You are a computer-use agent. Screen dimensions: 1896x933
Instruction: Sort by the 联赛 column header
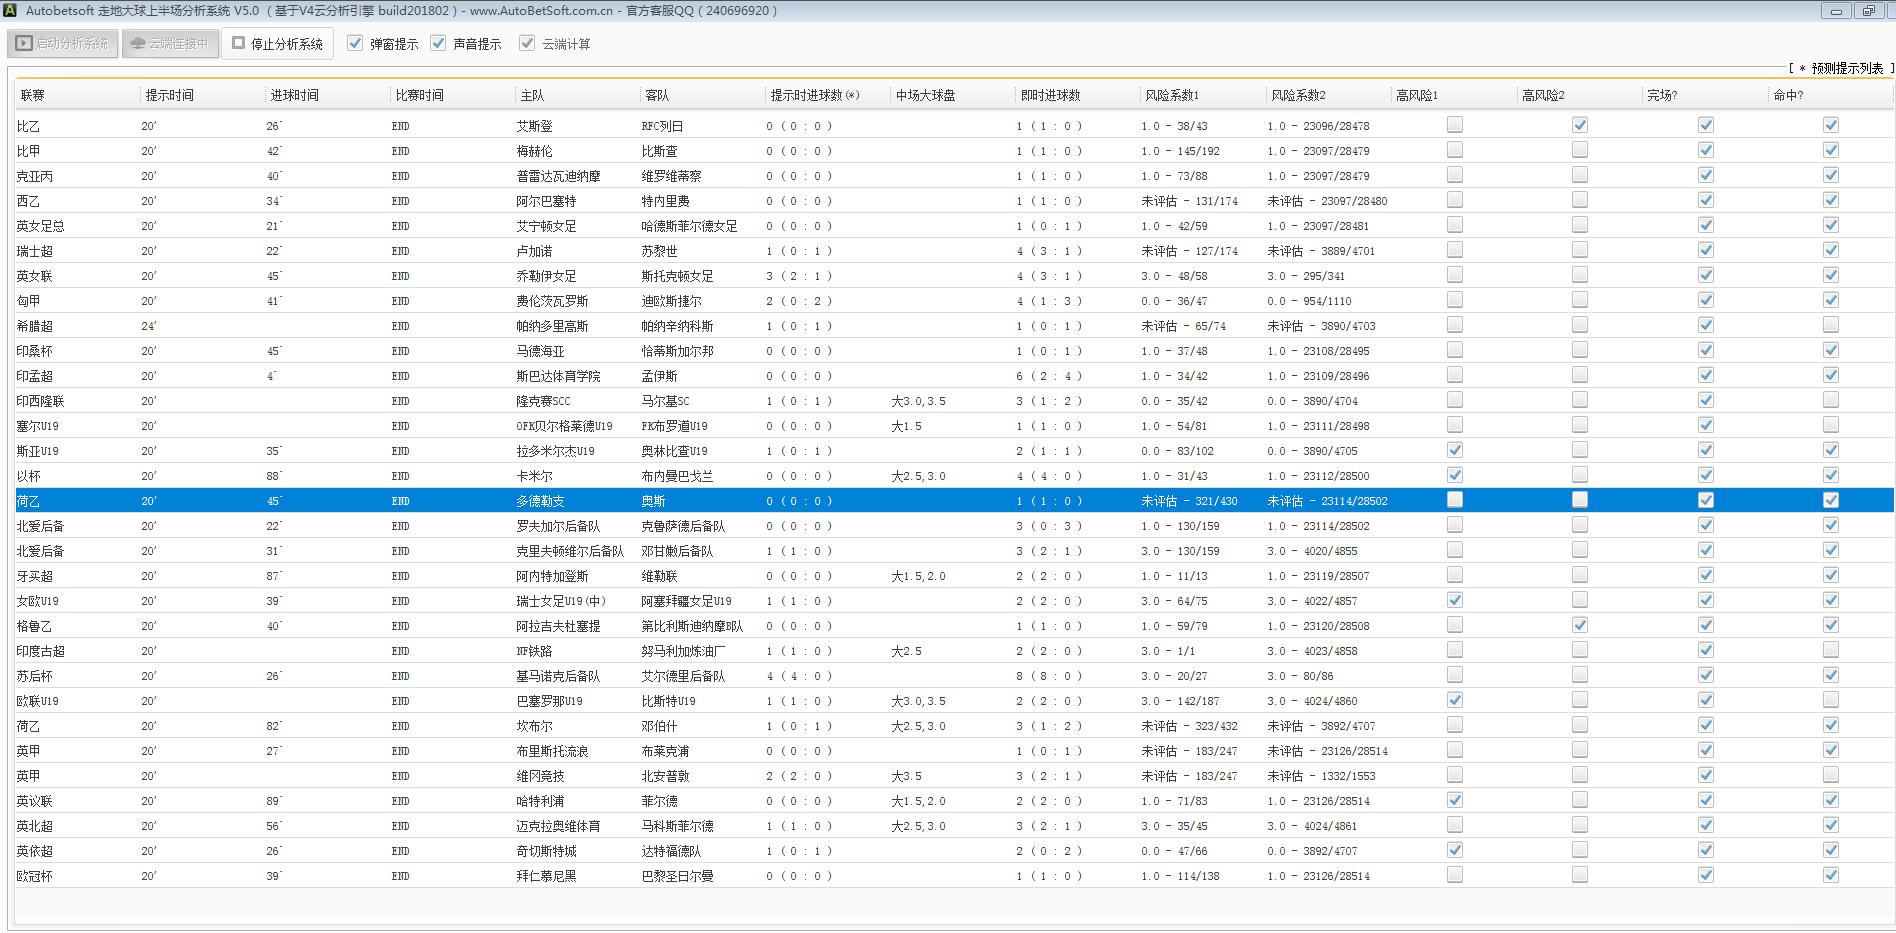[x=33, y=95]
